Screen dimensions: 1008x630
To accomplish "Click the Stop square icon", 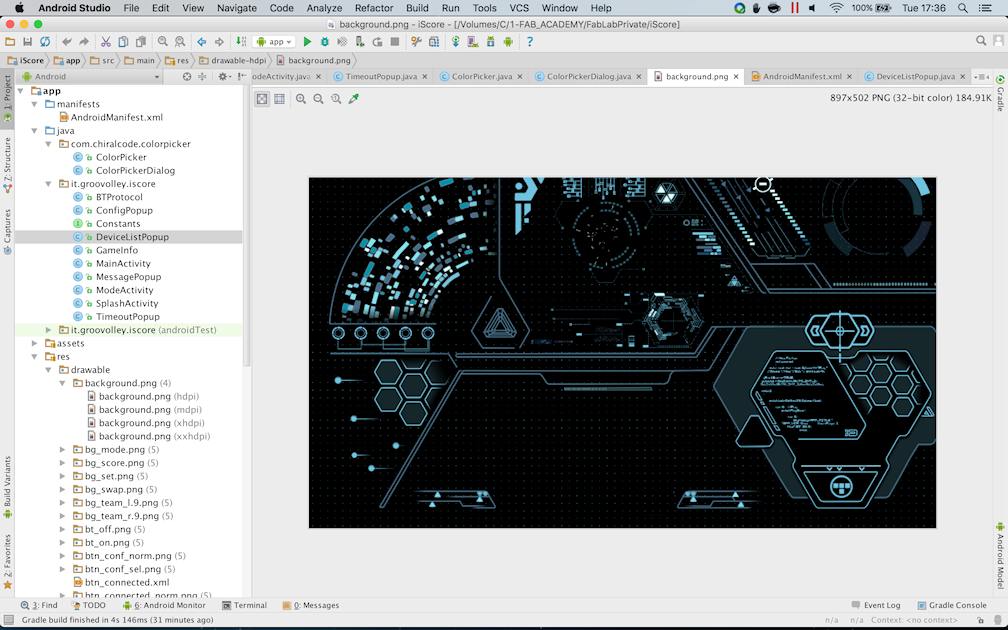I will 395,42.
